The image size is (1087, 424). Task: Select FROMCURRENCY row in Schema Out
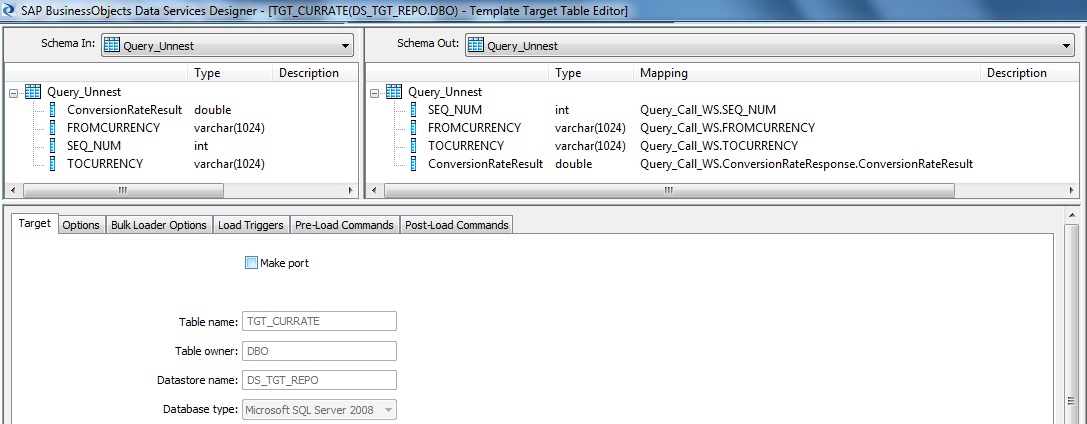(x=722, y=127)
